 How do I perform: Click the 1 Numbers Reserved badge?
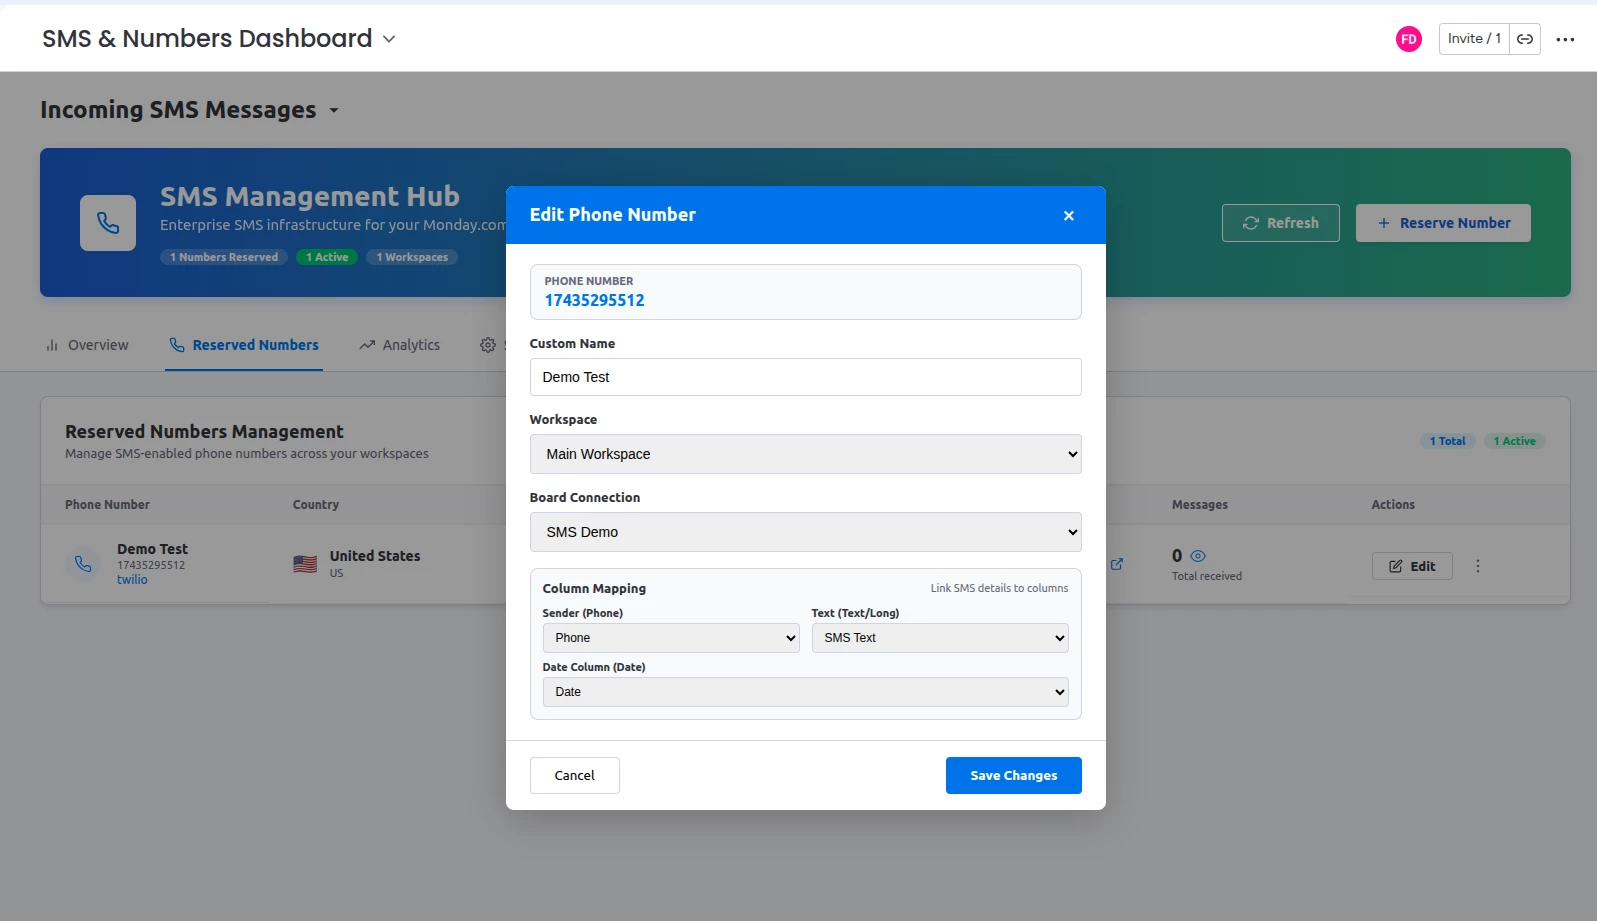click(x=224, y=257)
